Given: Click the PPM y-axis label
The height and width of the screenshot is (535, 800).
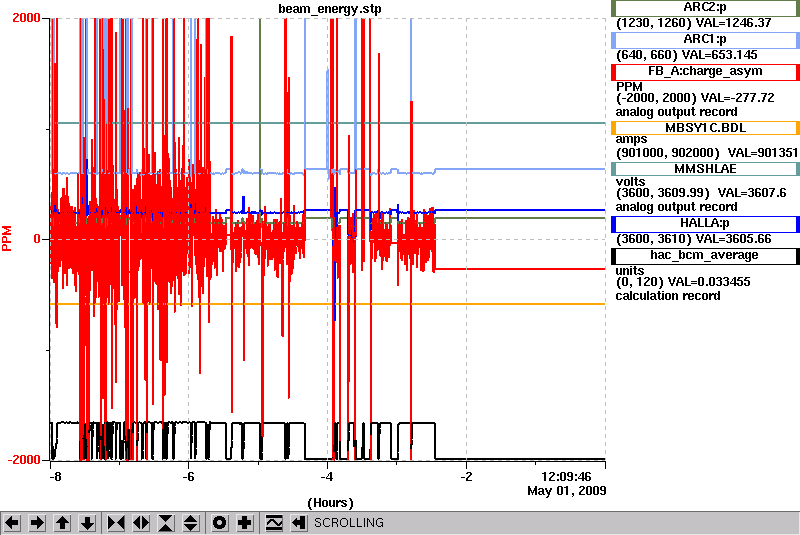Looking at the screenshot, I should pos(7,239).
